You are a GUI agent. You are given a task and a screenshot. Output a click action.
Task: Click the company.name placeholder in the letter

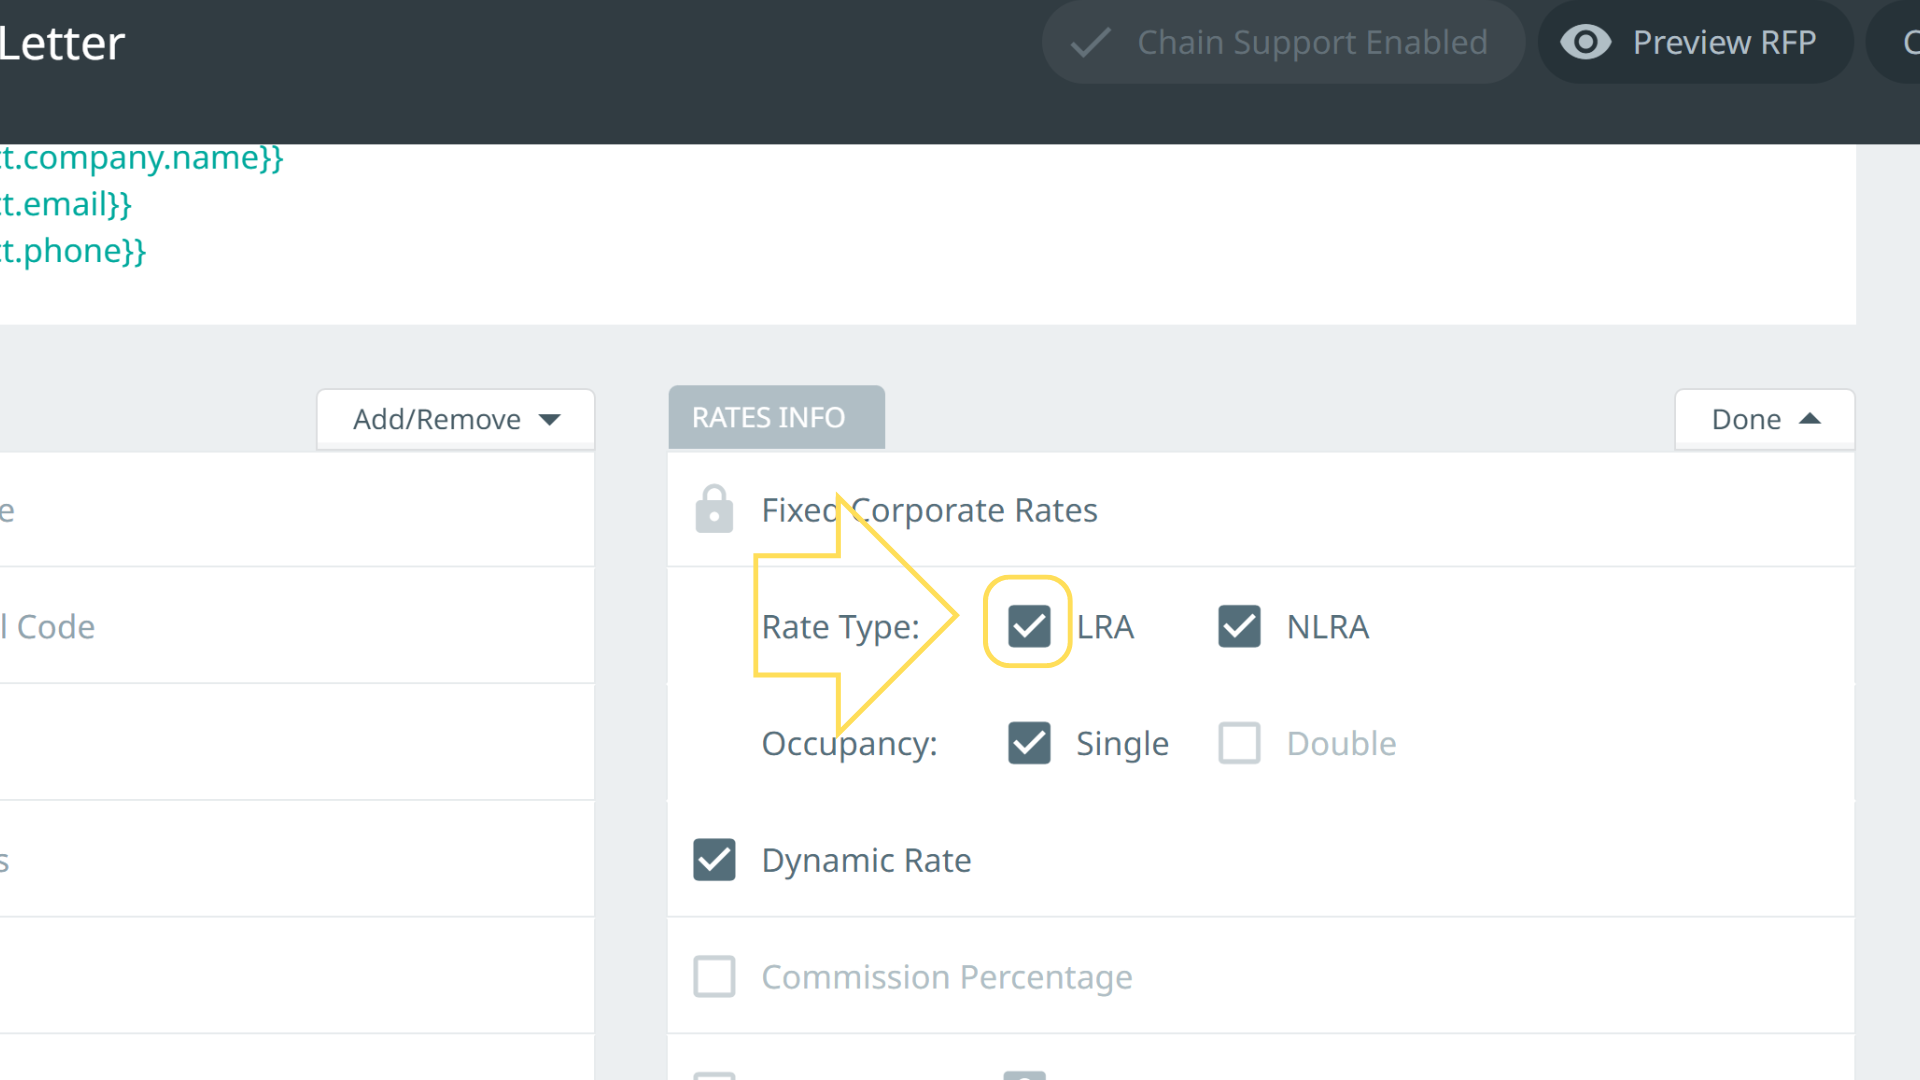[x=141, y=158]
